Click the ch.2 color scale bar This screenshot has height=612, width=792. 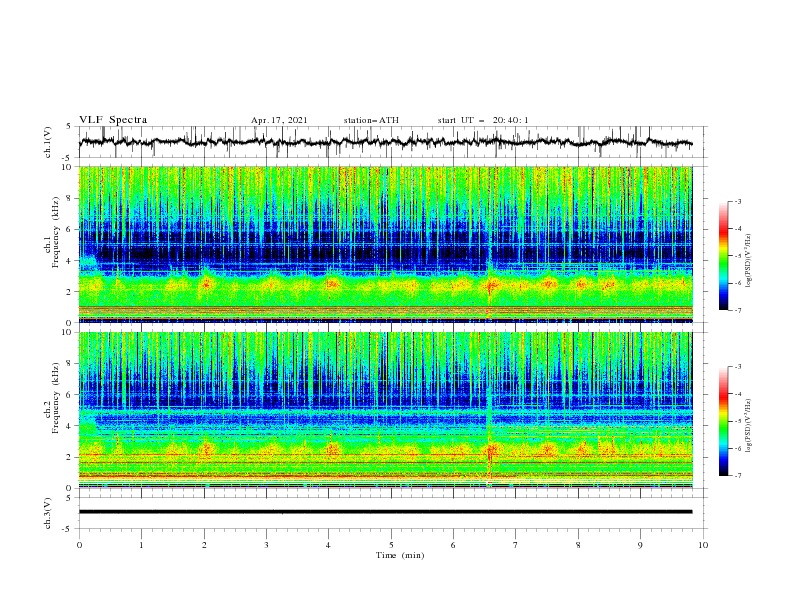724,421
